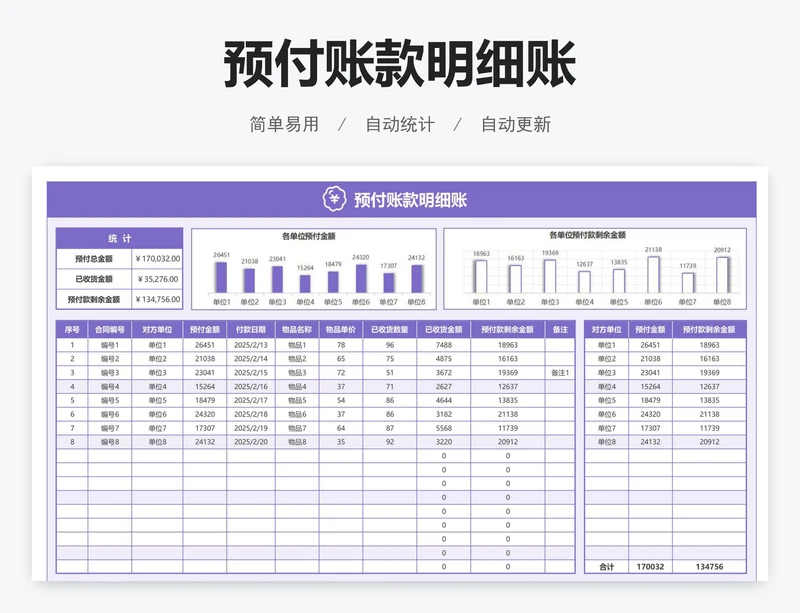Screen dimensions: 800x613
Task: Click the 合计 cell in summary table
Action: click(607, 567)
